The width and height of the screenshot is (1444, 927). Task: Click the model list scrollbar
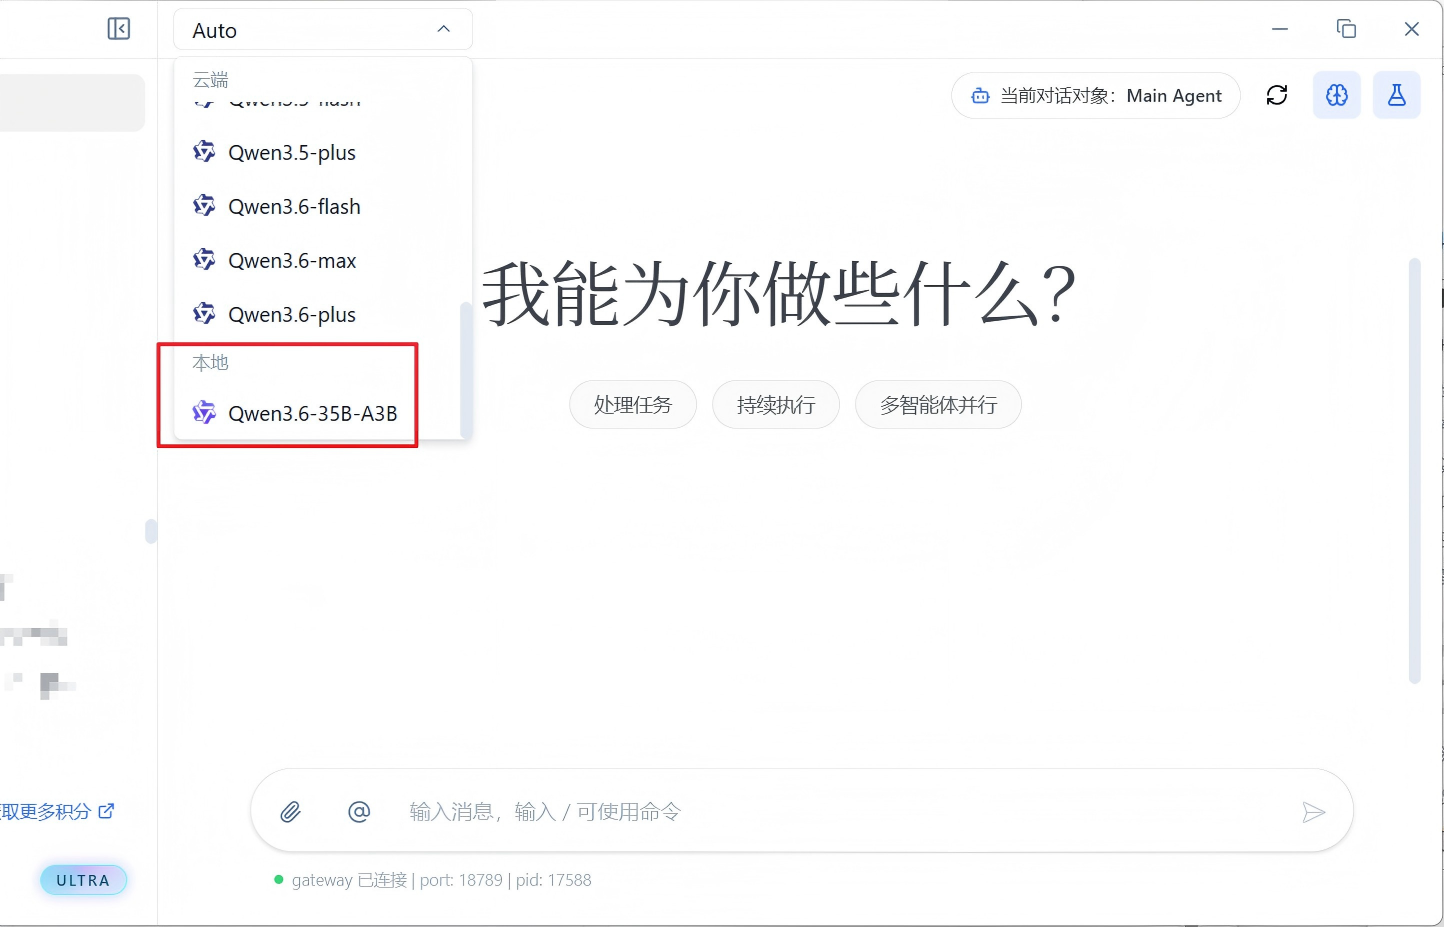465,368
